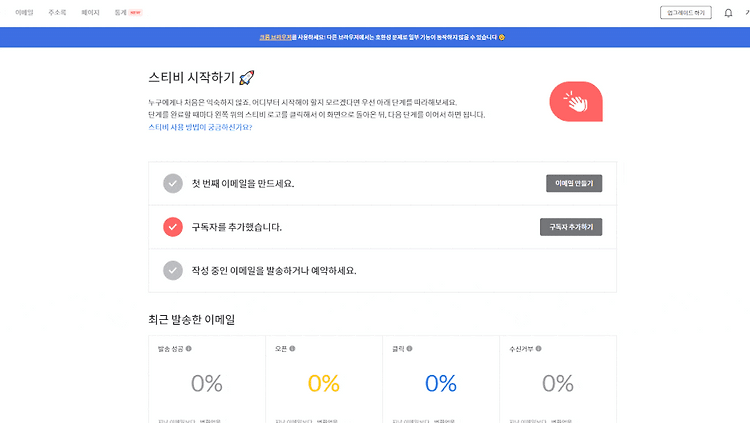Click the 오픈 card label
The width and height of the screenshot is (750, 423).
pos(281,349)
